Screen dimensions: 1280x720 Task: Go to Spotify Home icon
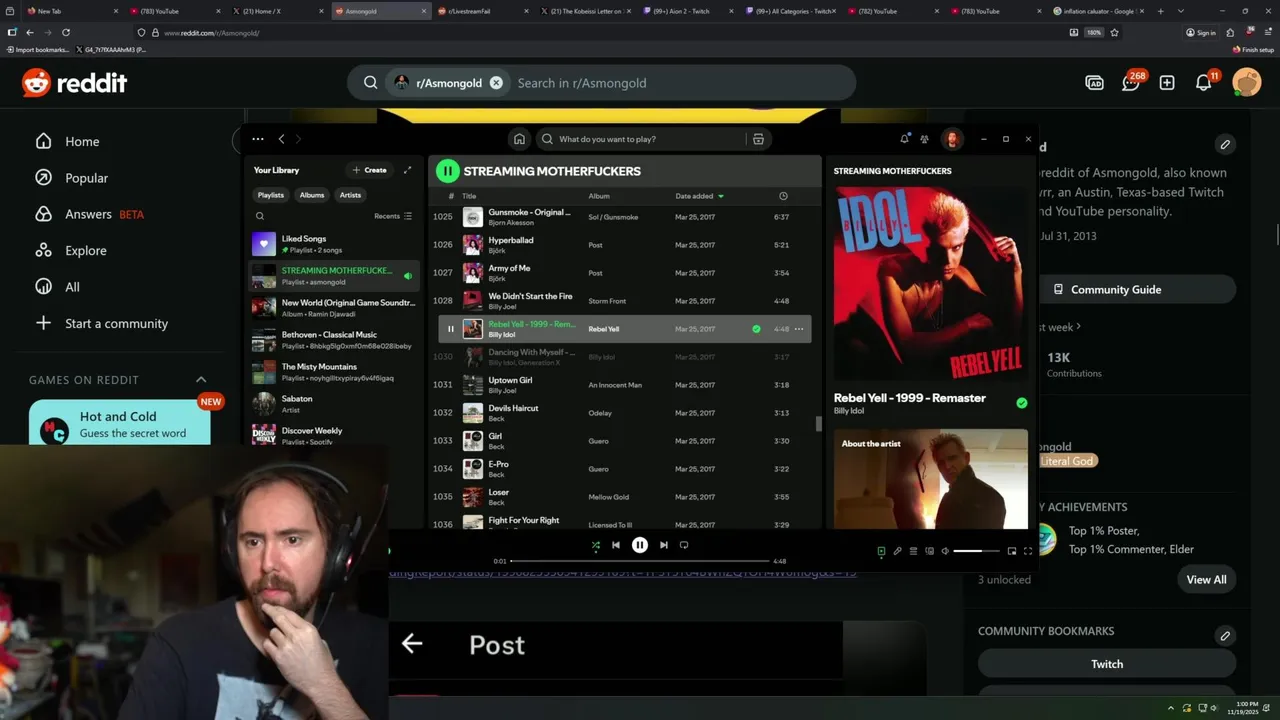point(519,139)
